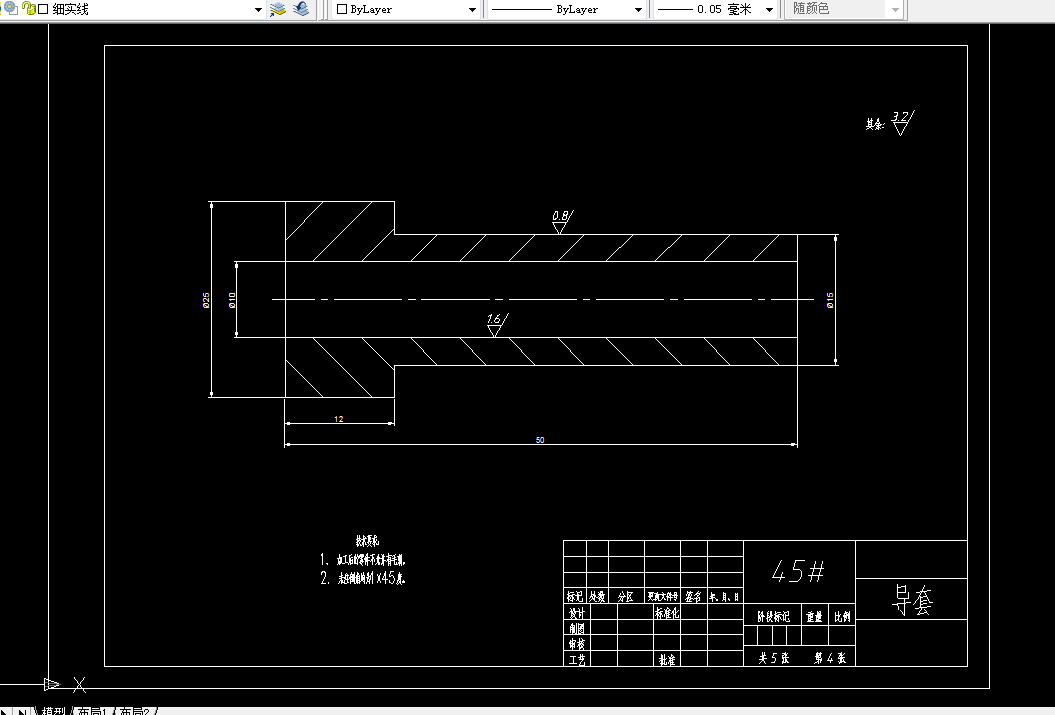The height and width of the screenshot is (715, 1055).
Task: Select the 工艺 cell text
Action: click(577, 660)
